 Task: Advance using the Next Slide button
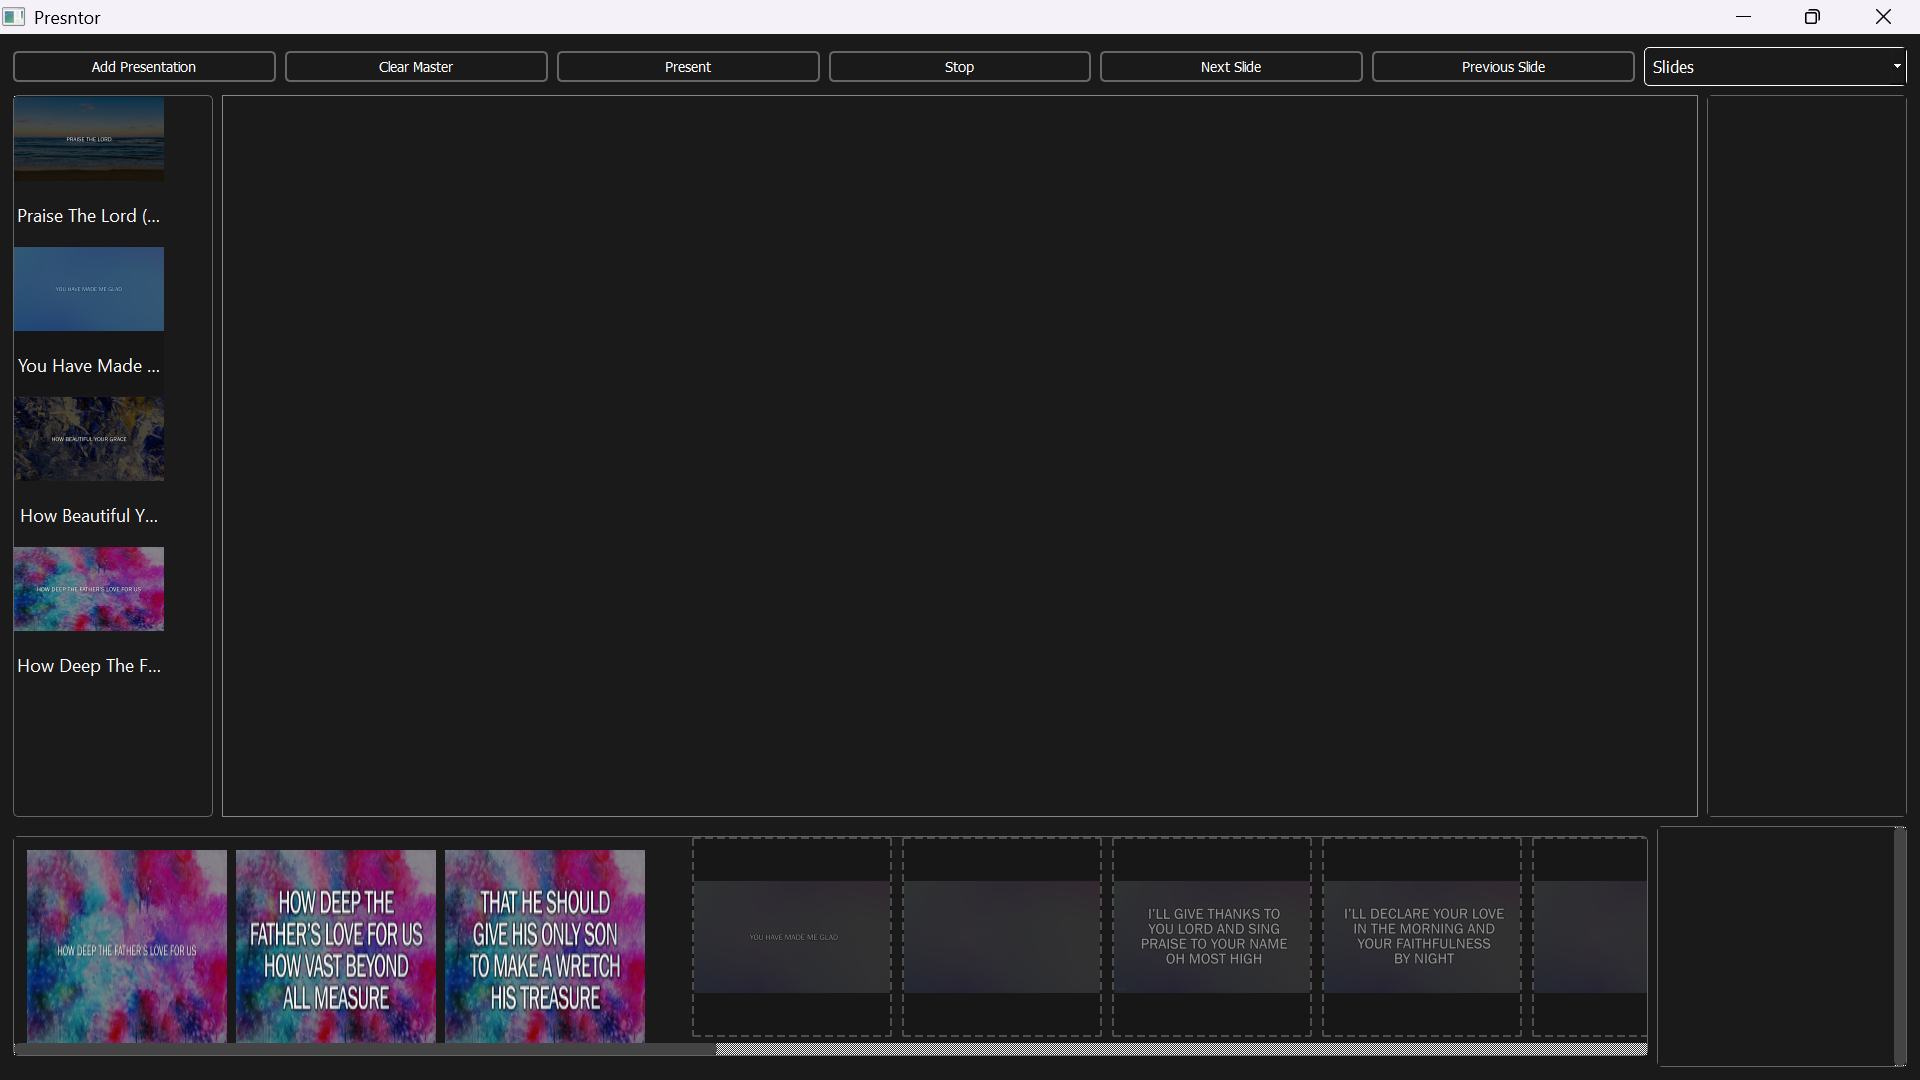point(1231,66)
